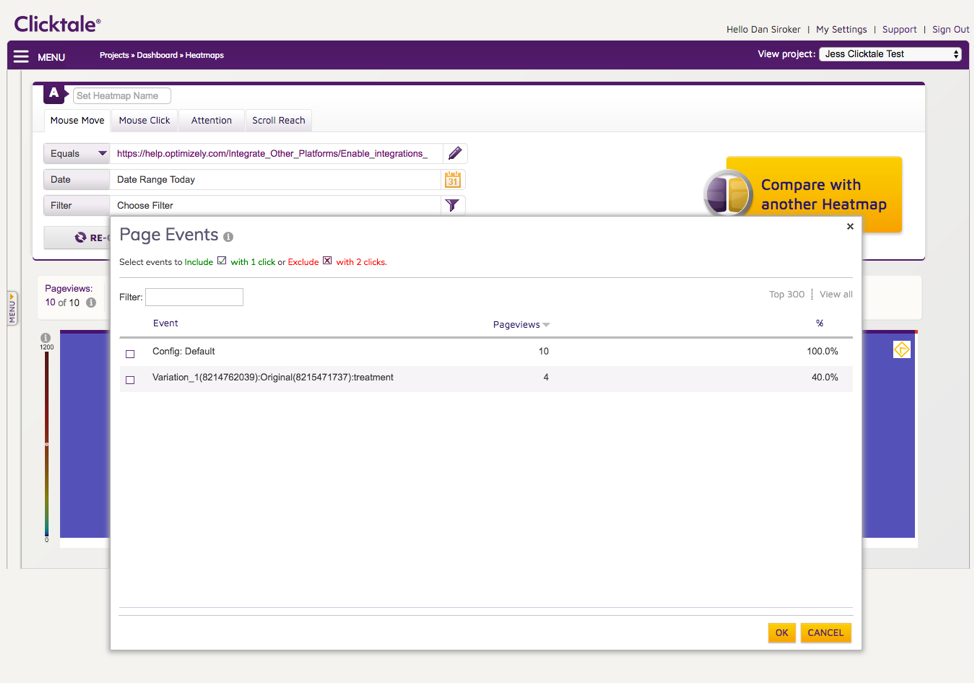Click the events Filter text field
The image size is (974, 683).
coord(194,297)
